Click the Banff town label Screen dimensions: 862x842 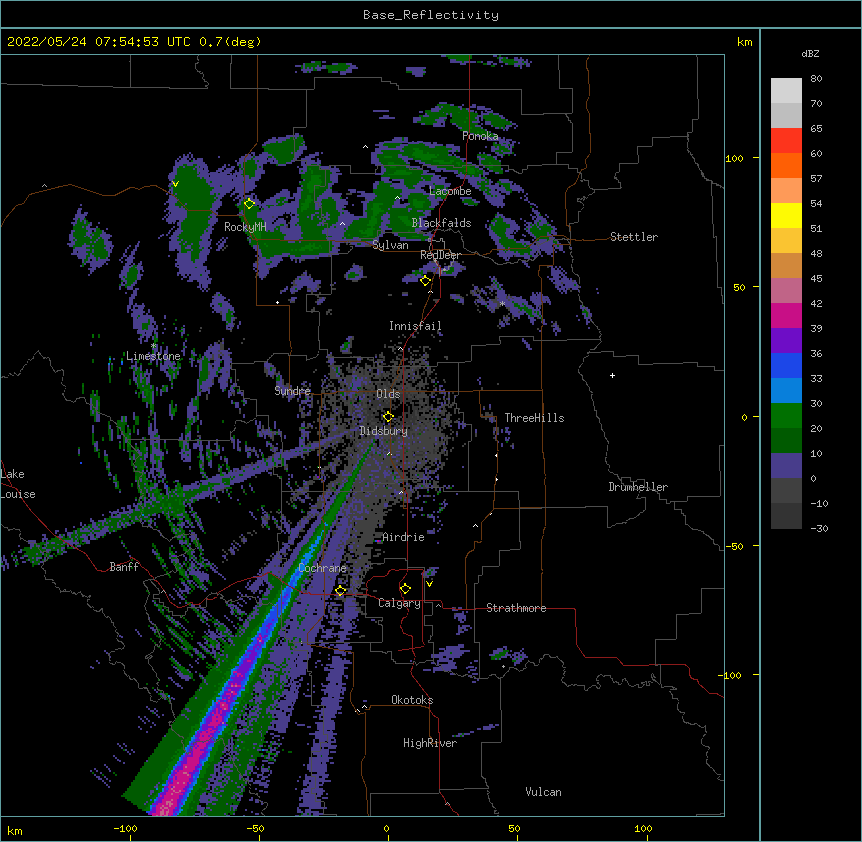124,567
